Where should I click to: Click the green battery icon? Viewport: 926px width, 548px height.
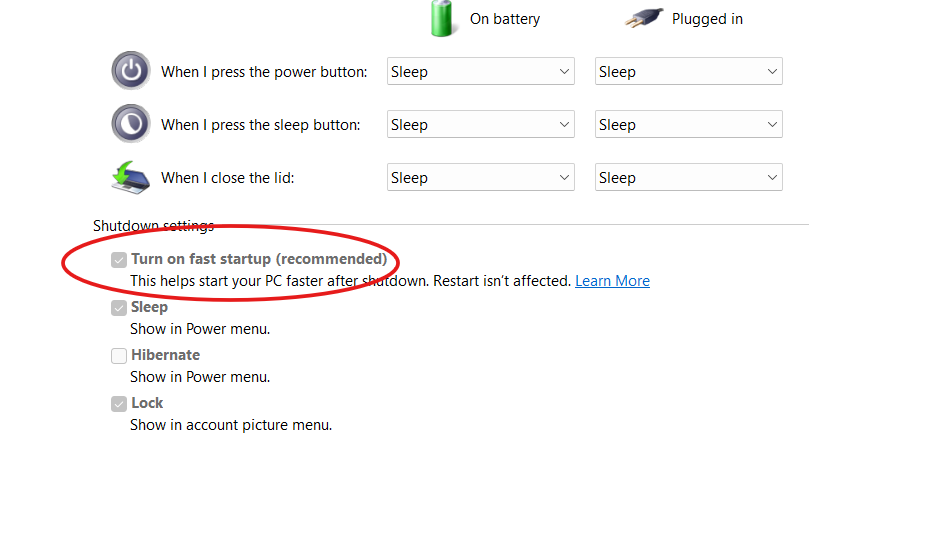(x=442, y=19)
